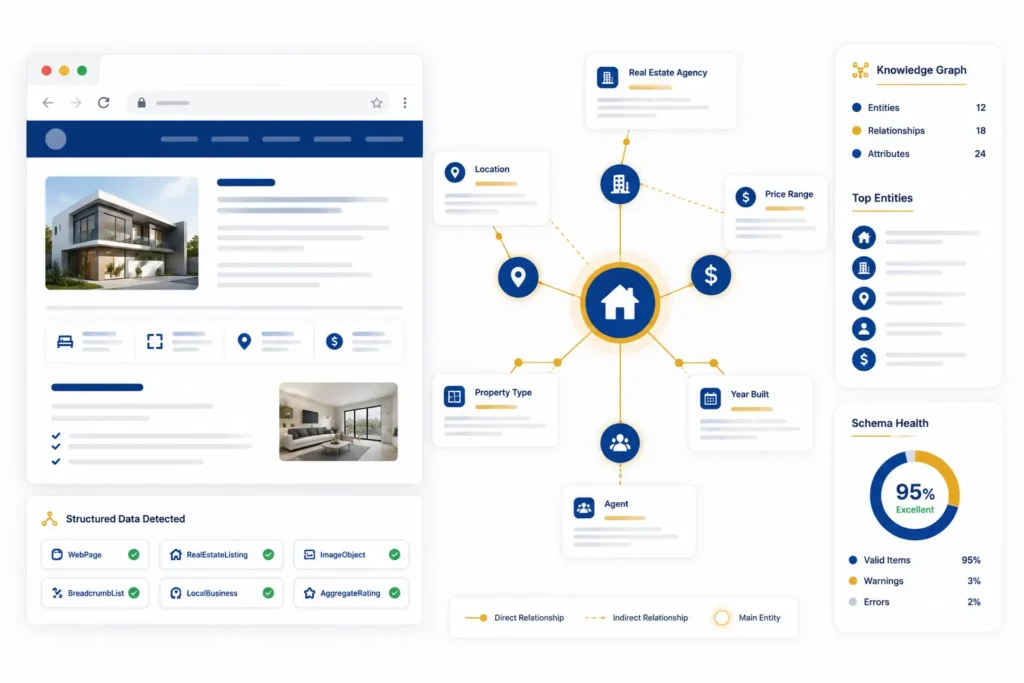Image resolution: width=1024 pixels, height=683 pixels.
Task: Click the Schema Health heading
Action: 889,423
